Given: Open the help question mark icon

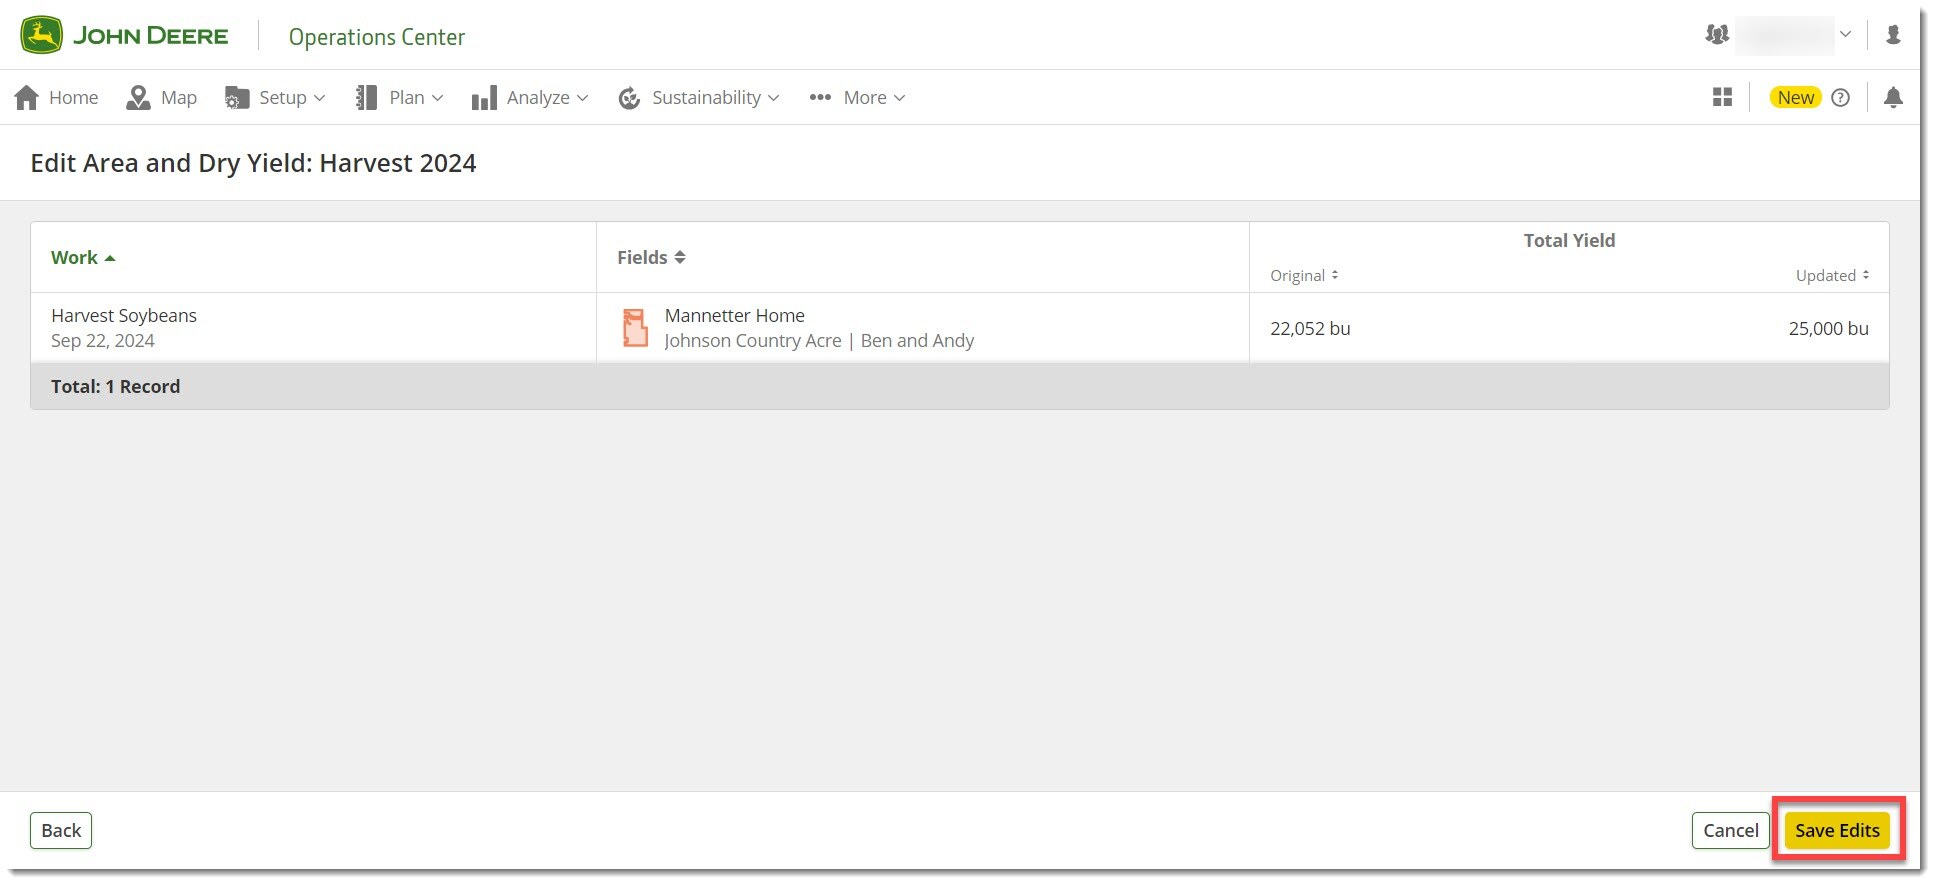Looking at the screenshot, I should pyautogui.click(x=1840, y=97).
